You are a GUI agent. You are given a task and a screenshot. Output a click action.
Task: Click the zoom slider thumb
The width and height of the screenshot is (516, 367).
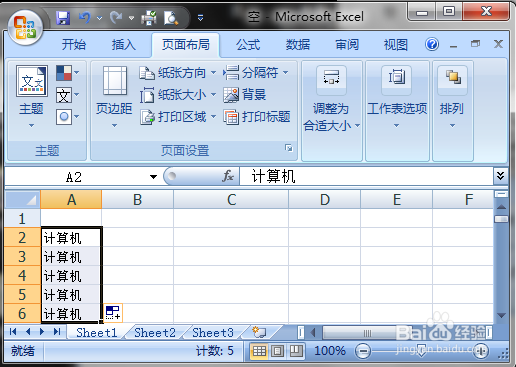[421, 351]
